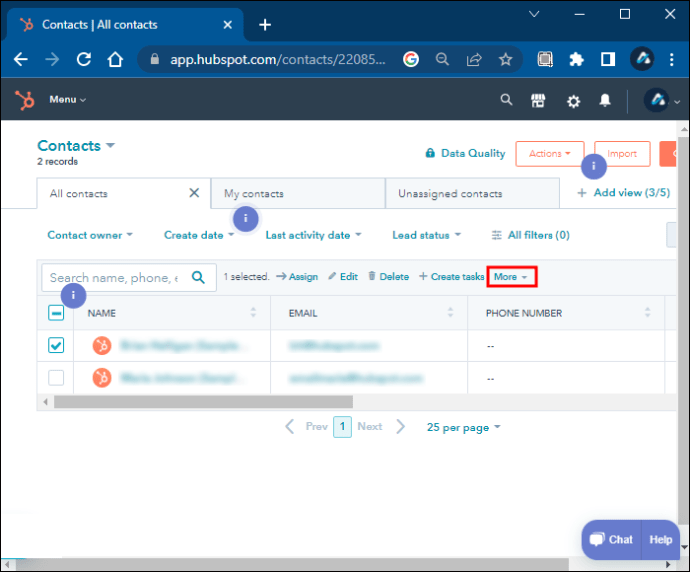Screen dimensions: 690x572
Task: Expand the More dropdown
Action: (512, 277)
